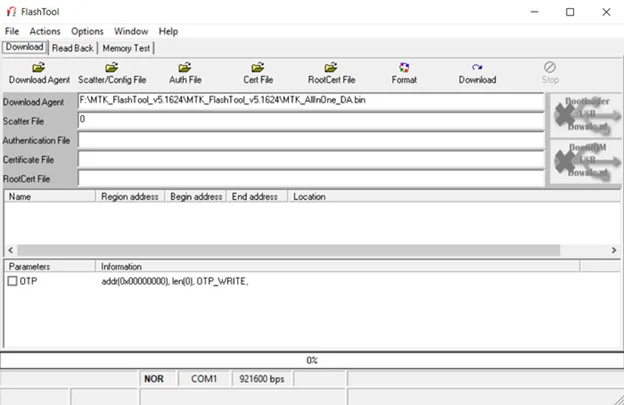Click the horizontal scrollbar right arrow

[614, 250]
